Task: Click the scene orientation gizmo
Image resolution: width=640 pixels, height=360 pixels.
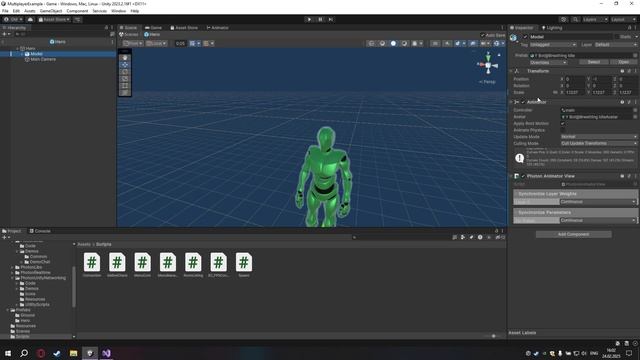Action: pos(488,64)
